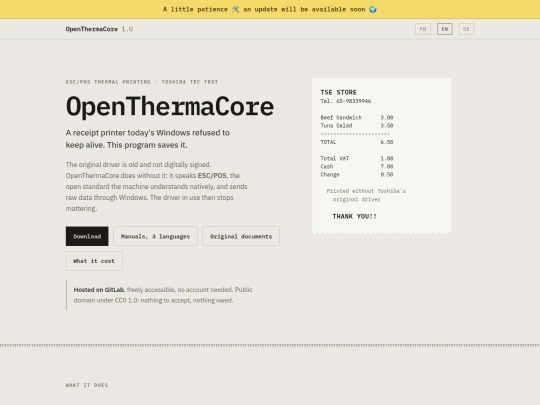Click the WHAT IT DOES section label

(87, 385)
